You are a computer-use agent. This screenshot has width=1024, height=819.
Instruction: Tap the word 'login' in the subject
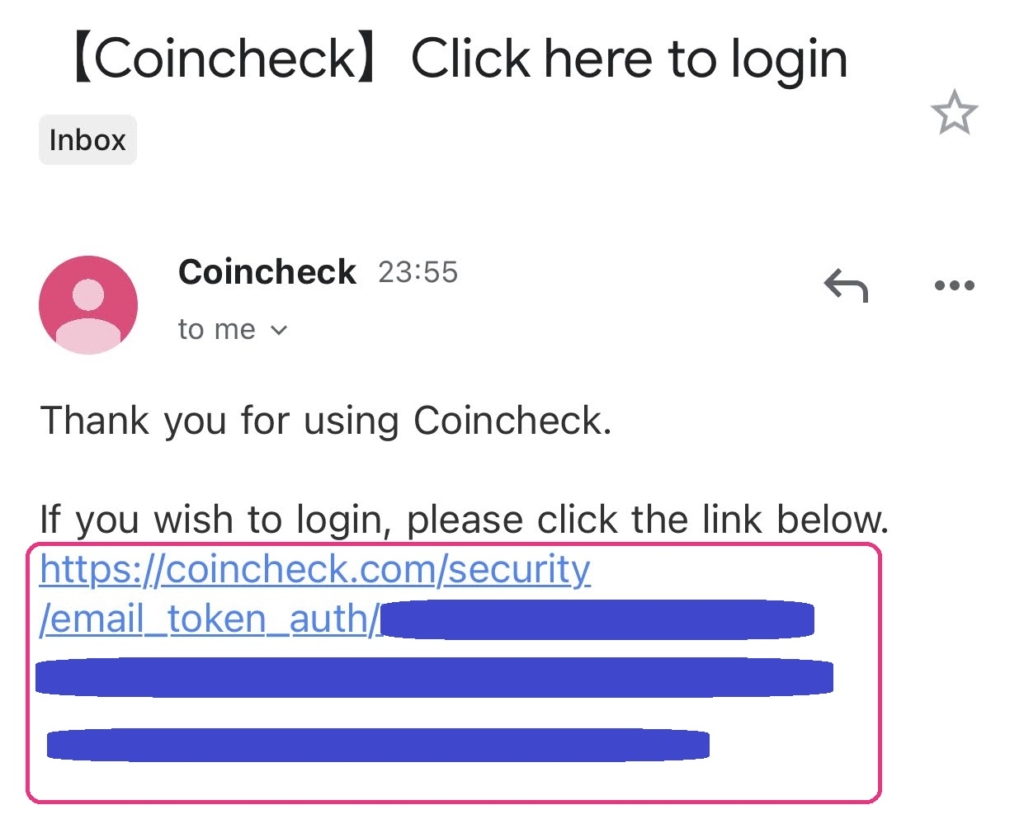789,61
